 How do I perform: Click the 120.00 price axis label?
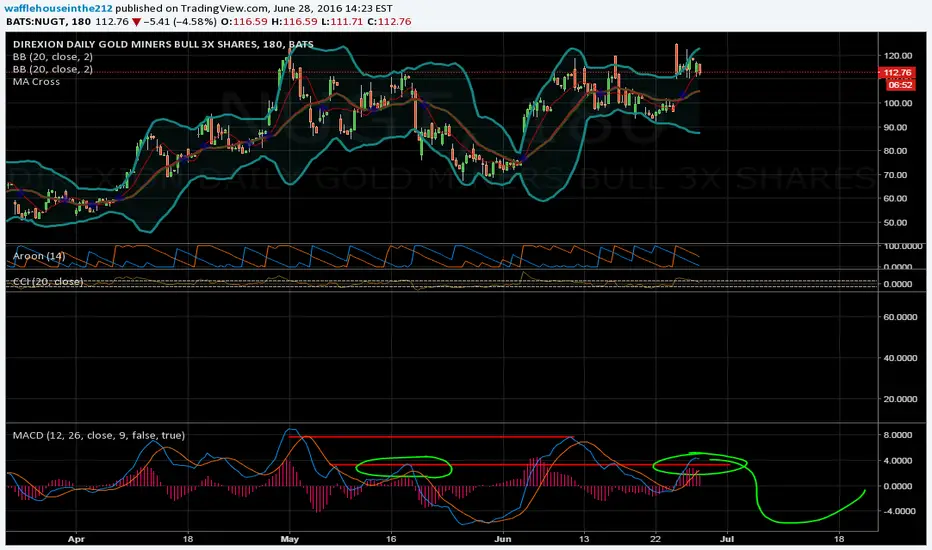click(x=898, y=55)
